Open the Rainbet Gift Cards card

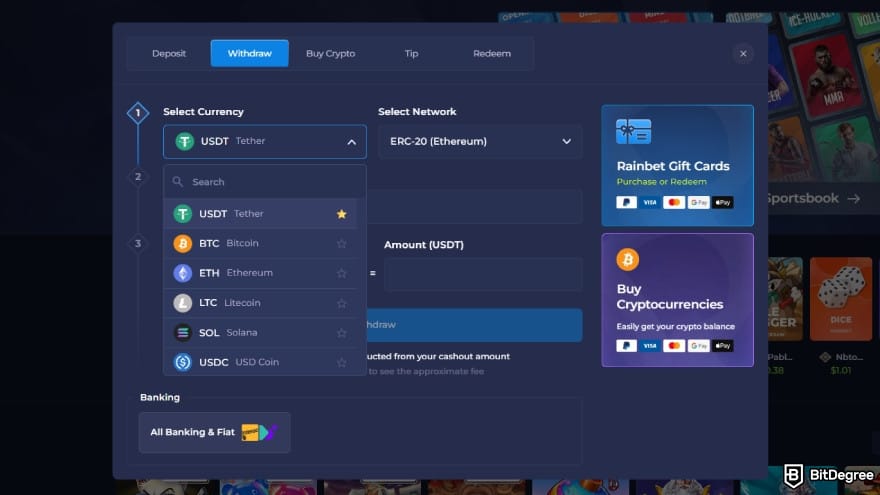[x=677, y=166]
